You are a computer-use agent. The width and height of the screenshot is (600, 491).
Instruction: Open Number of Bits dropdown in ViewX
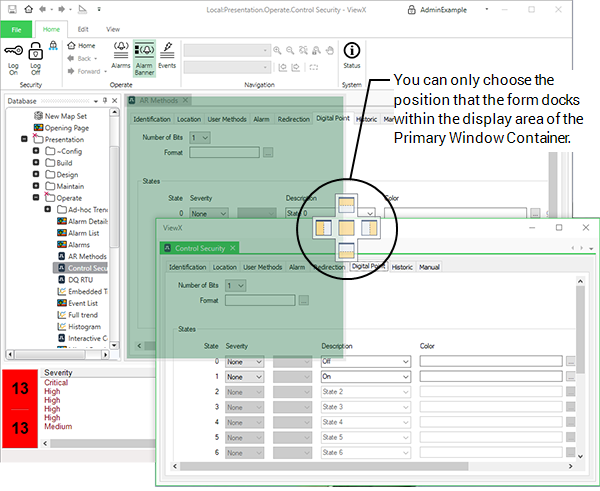(236, 285)
